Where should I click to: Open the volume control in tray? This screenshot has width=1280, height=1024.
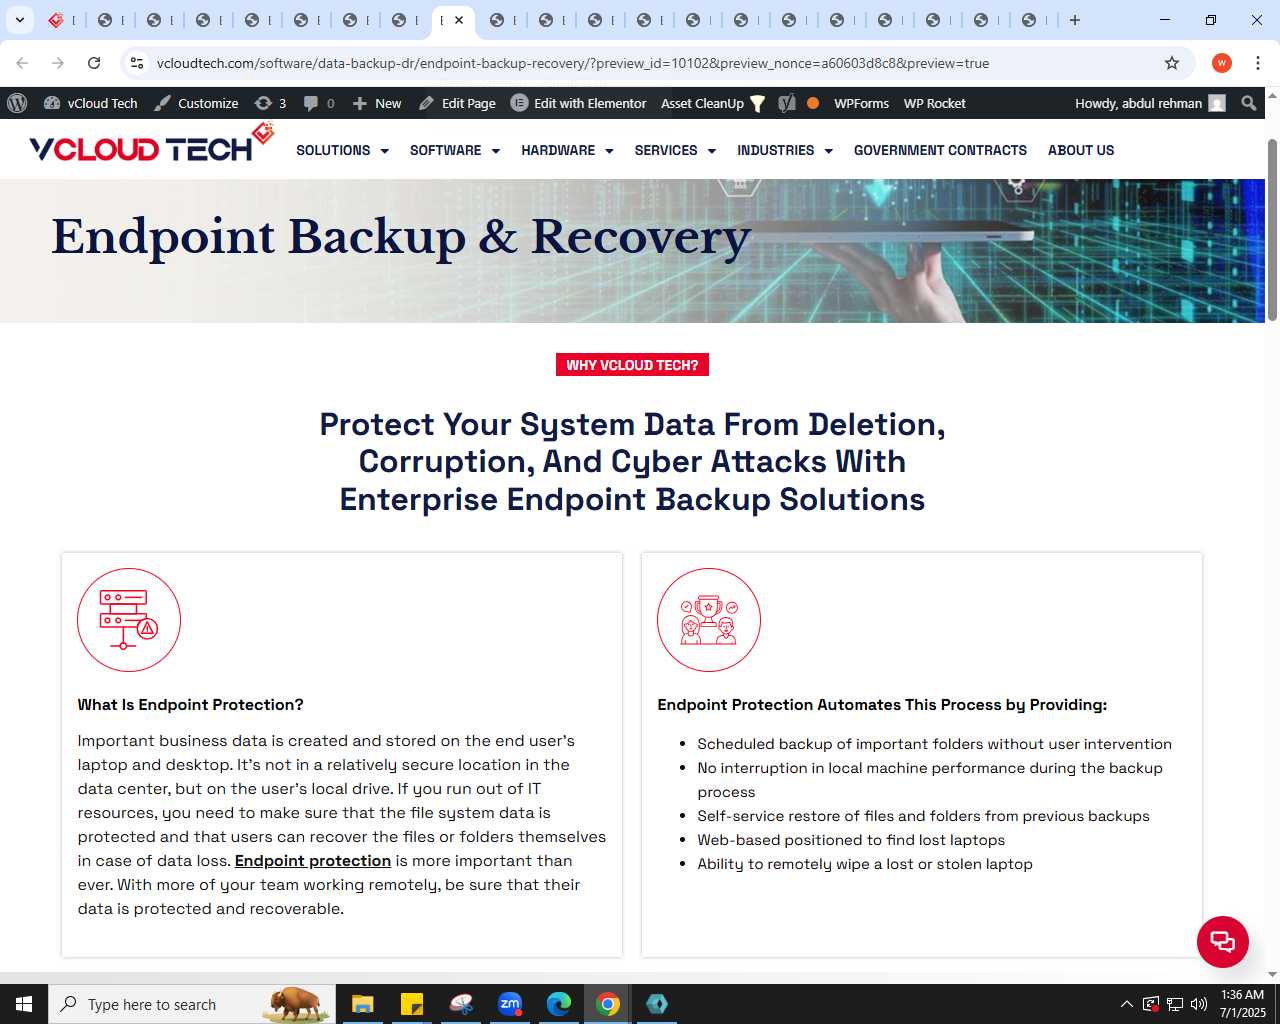tap(1199, 1004)
